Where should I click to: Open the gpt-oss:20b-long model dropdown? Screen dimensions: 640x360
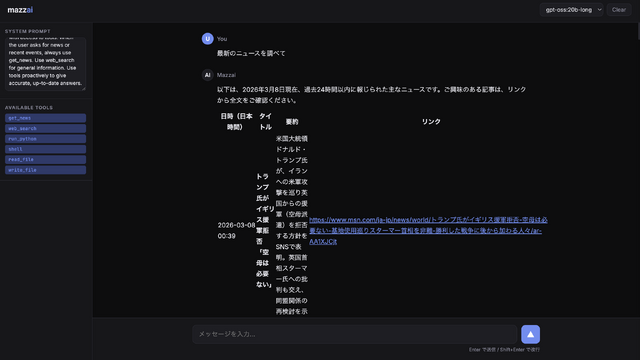[x=571, y=10]
